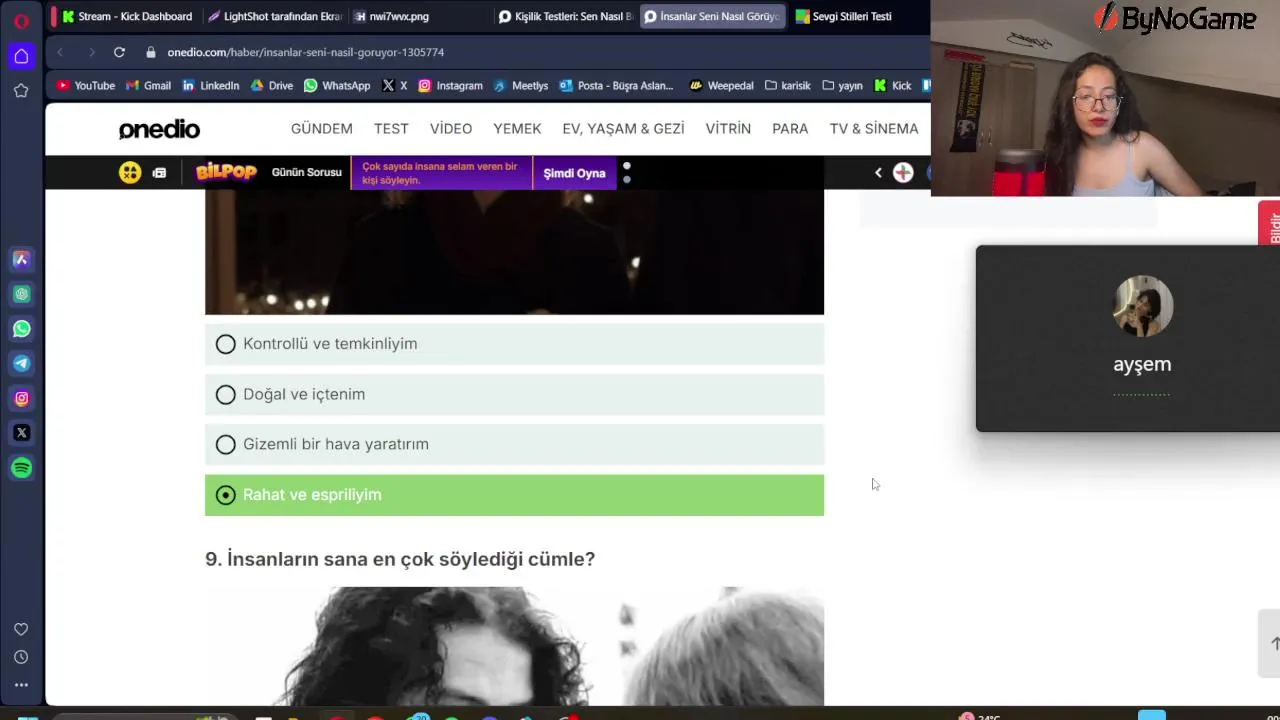Open the Drive bookmark
Image resolution: width=1280 pixels, height=720 pixels.
pos(271,86)
